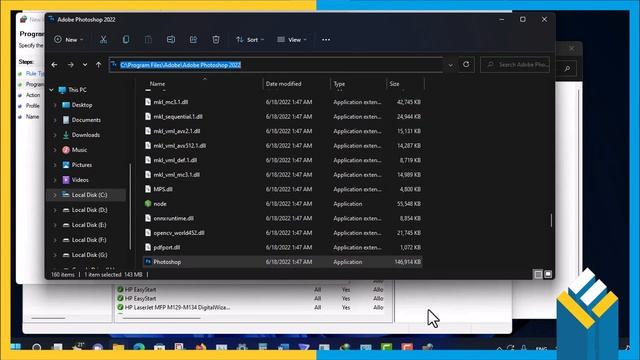Expand the Local Disk (F:) chevron
Image resolution: width=640 pixels, height=360 pixels.
tap(55, 240)
